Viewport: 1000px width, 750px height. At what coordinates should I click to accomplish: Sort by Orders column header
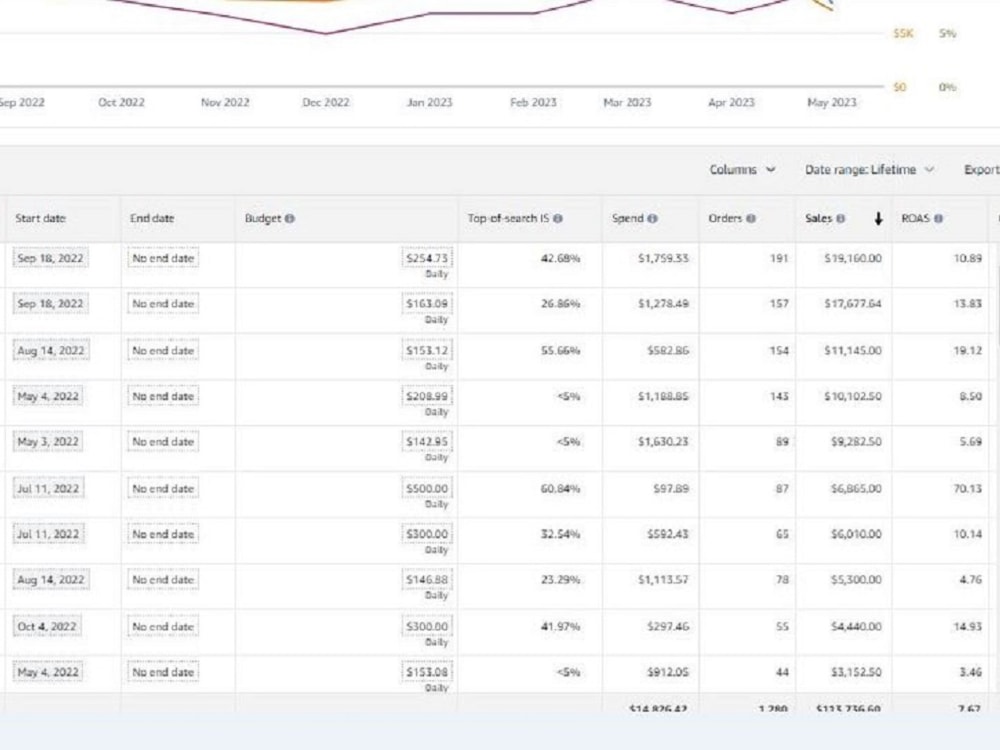click(725, 218)
